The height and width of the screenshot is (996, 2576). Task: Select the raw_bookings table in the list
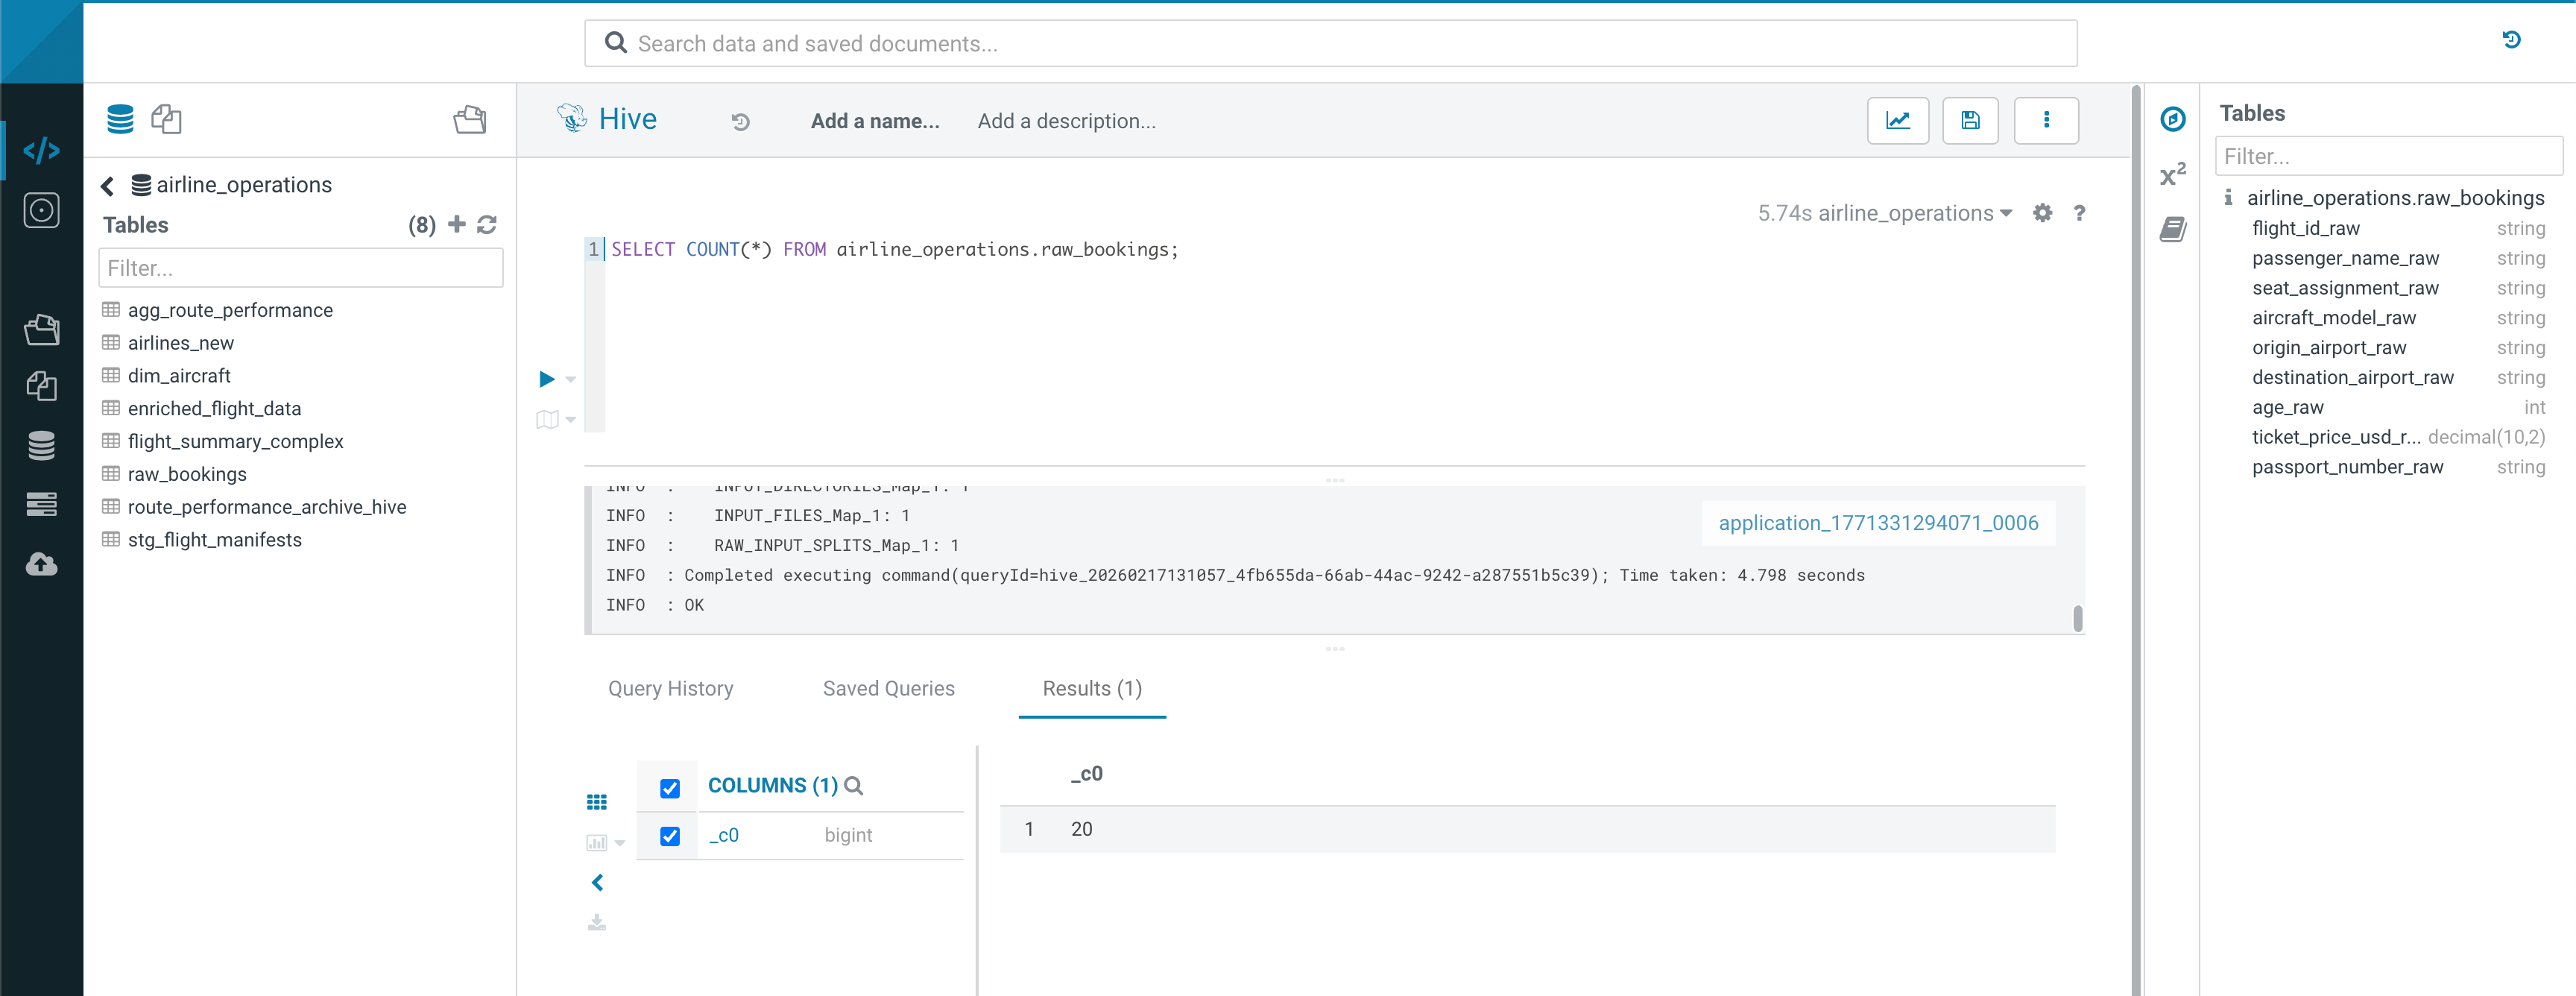(187, 474)
